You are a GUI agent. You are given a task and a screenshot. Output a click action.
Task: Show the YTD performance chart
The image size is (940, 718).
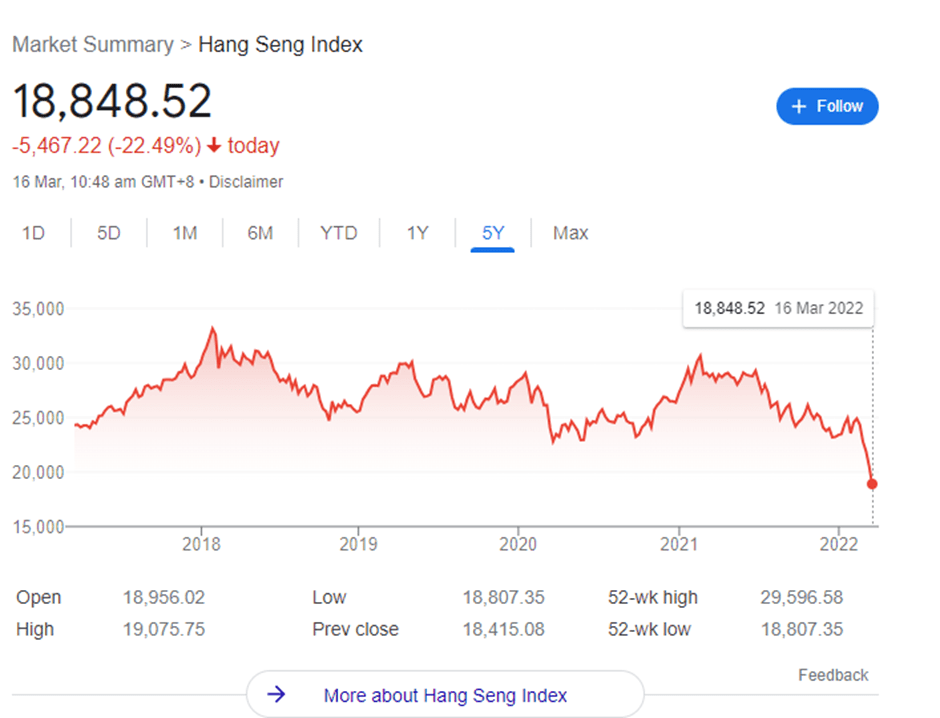[x=338, y=232]
